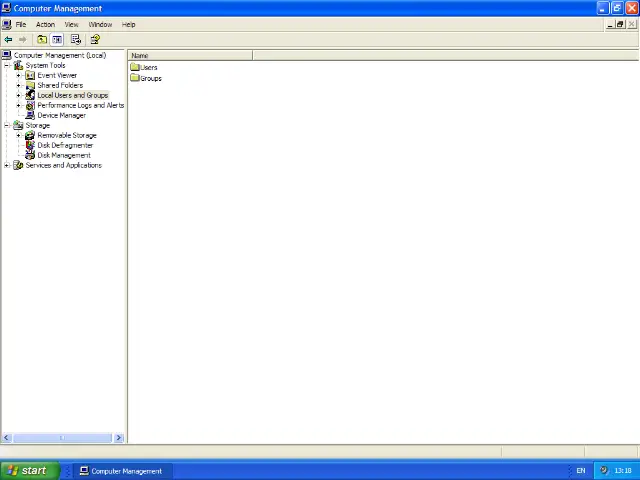This screenshot has height=480, width=640.
Task: Expand the Event Viewer node
Action: tap(18, 76)
